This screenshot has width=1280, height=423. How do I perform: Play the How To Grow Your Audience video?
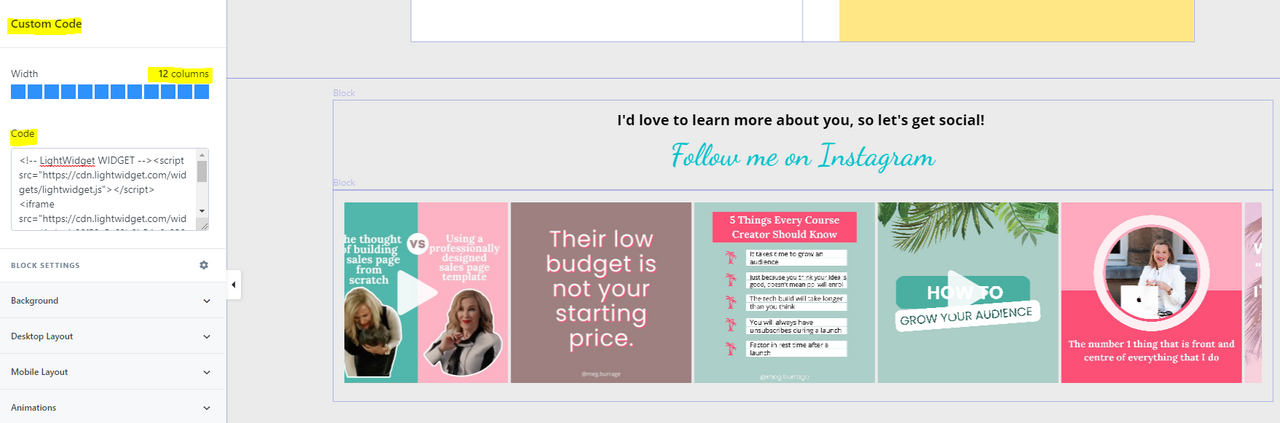[967, 292]
